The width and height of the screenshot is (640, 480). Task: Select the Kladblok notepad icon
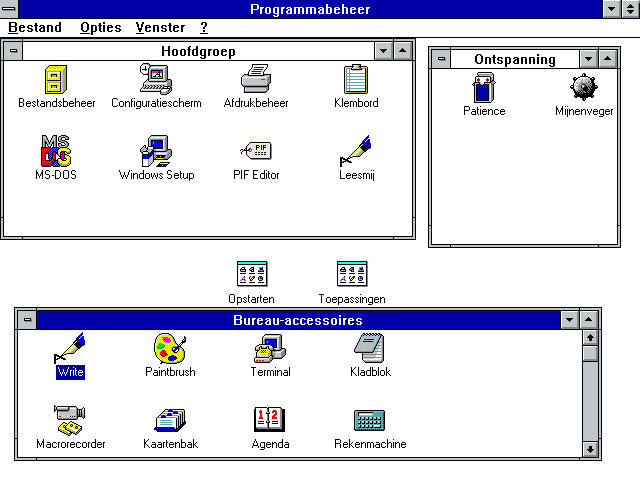click(370, 348)
